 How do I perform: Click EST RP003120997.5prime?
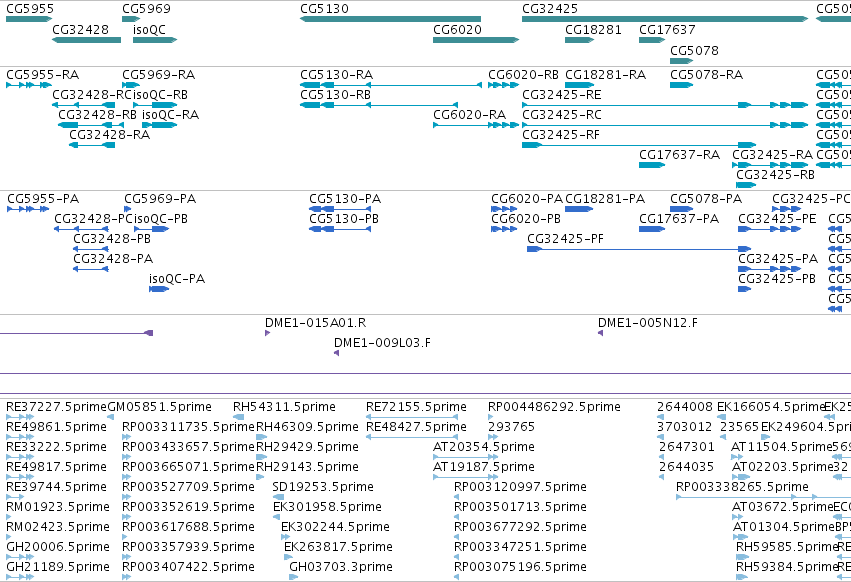click(x=520, y=488)
